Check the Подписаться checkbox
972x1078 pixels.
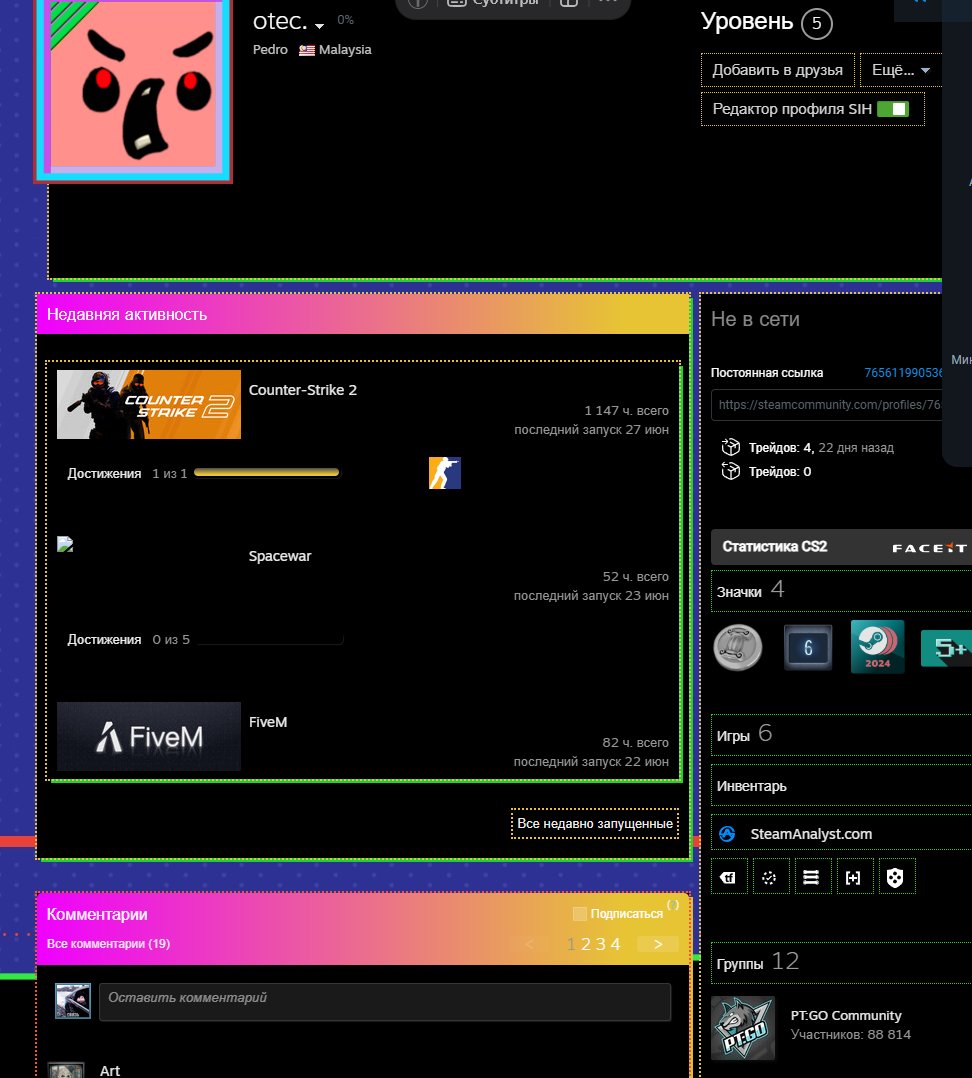(579, 913)
